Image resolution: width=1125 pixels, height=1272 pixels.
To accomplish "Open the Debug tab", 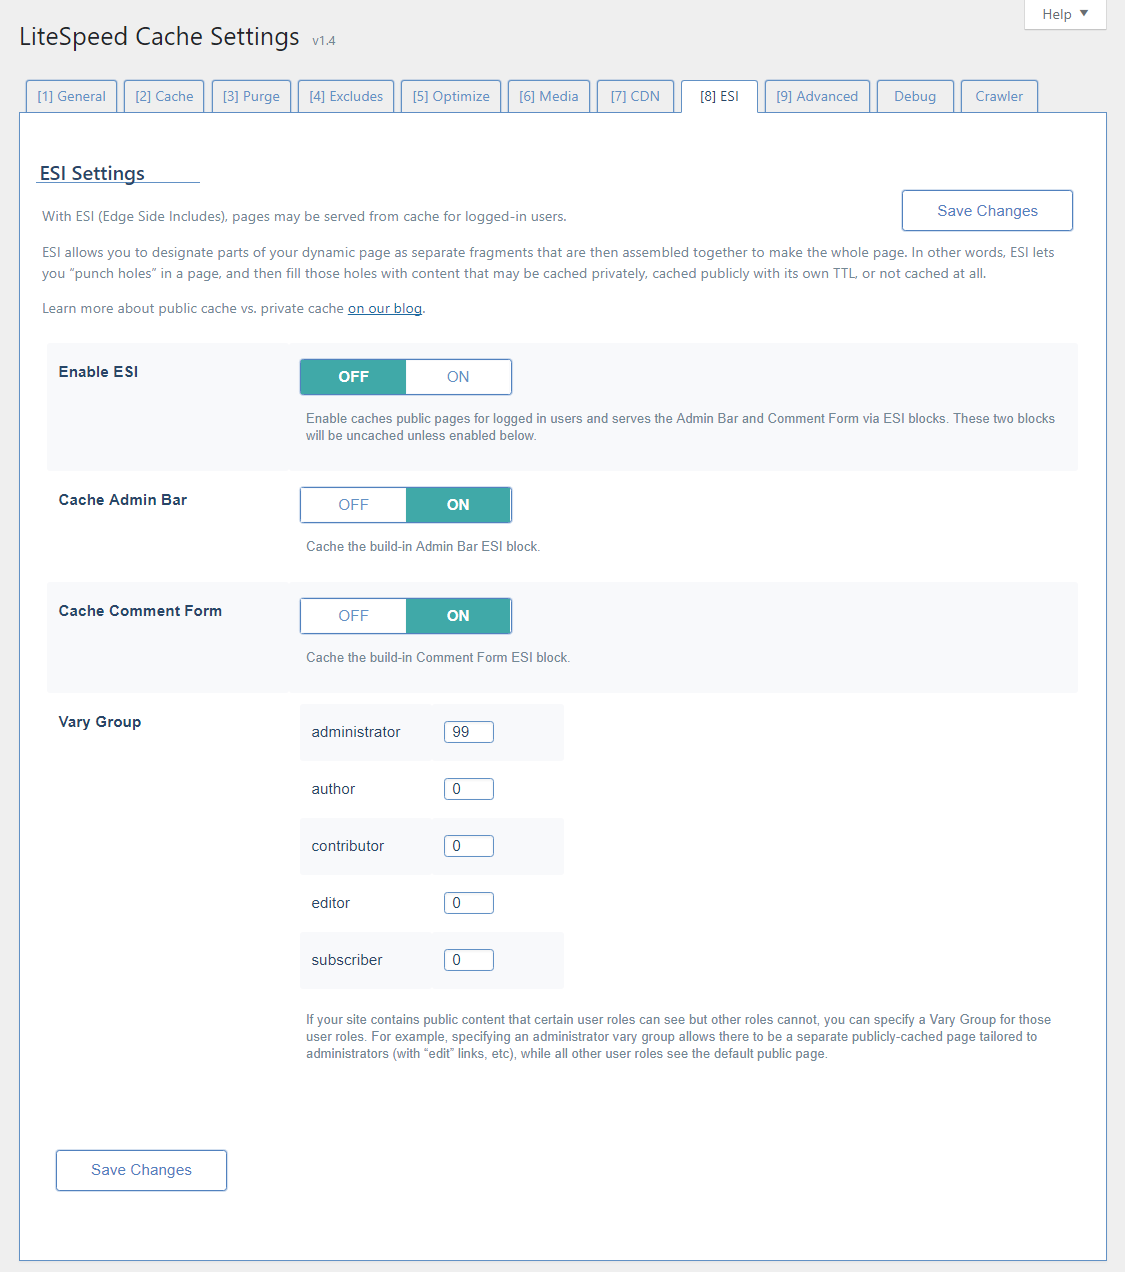I will [915, 97].
